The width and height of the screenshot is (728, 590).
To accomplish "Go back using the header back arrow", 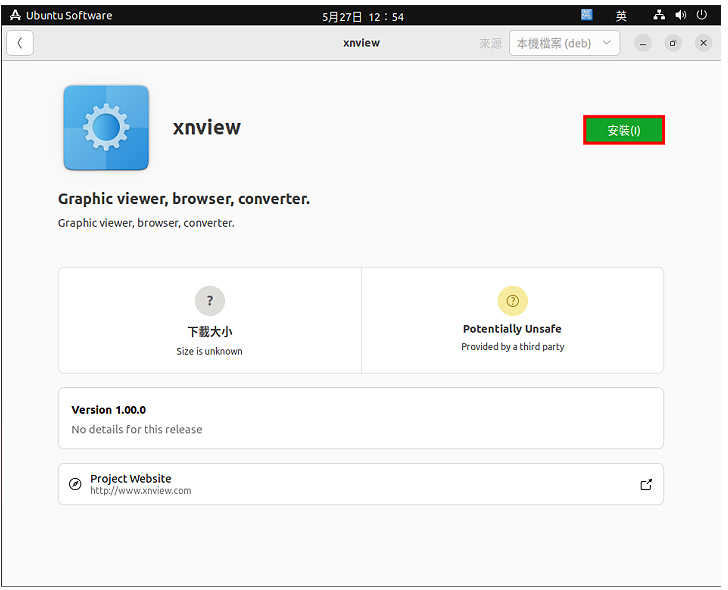I will click(20, 44).
